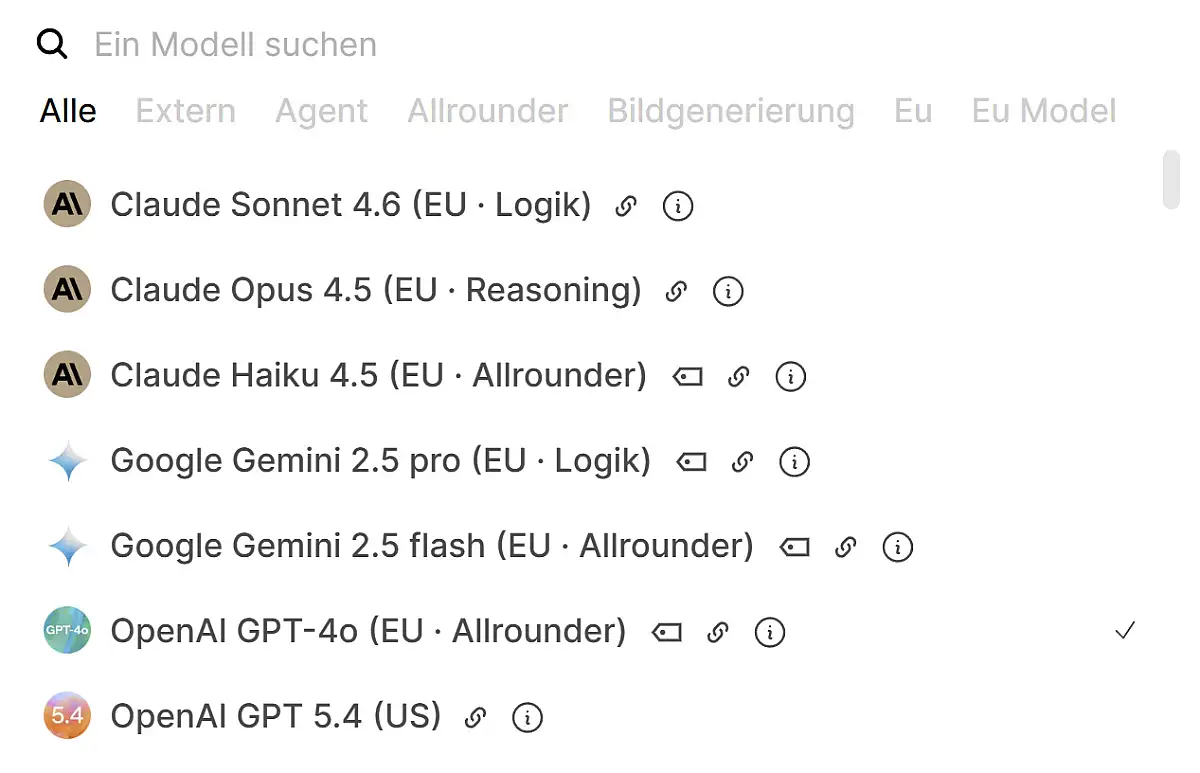Screen dimensions: 1200x773
Task: Choose Claude Opus 4.5 (EU · Reasoning) model
Action: (375, 291)
